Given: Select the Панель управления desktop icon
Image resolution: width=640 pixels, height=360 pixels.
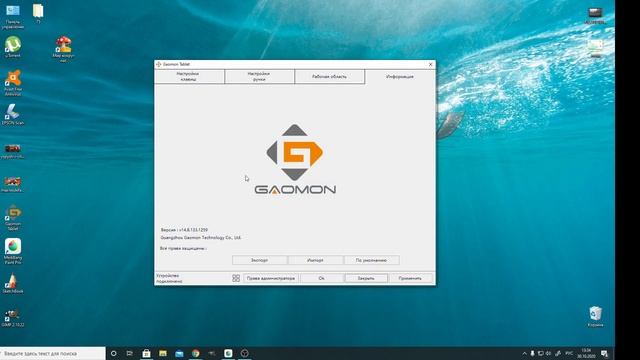Looking at the screenshot, I should tap(13, 17).
